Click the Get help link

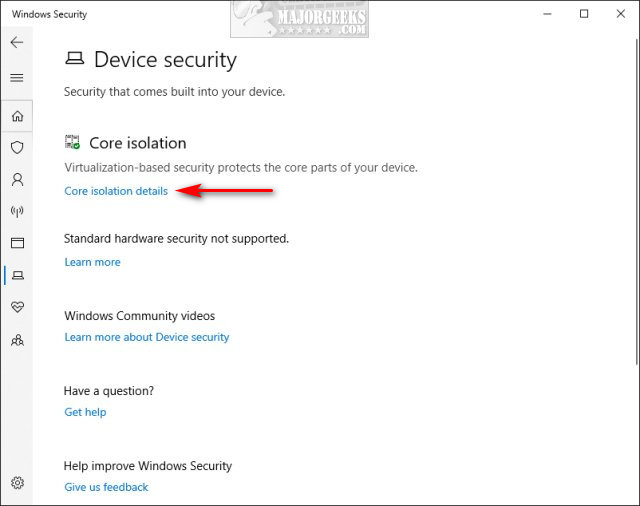[85, 412]
